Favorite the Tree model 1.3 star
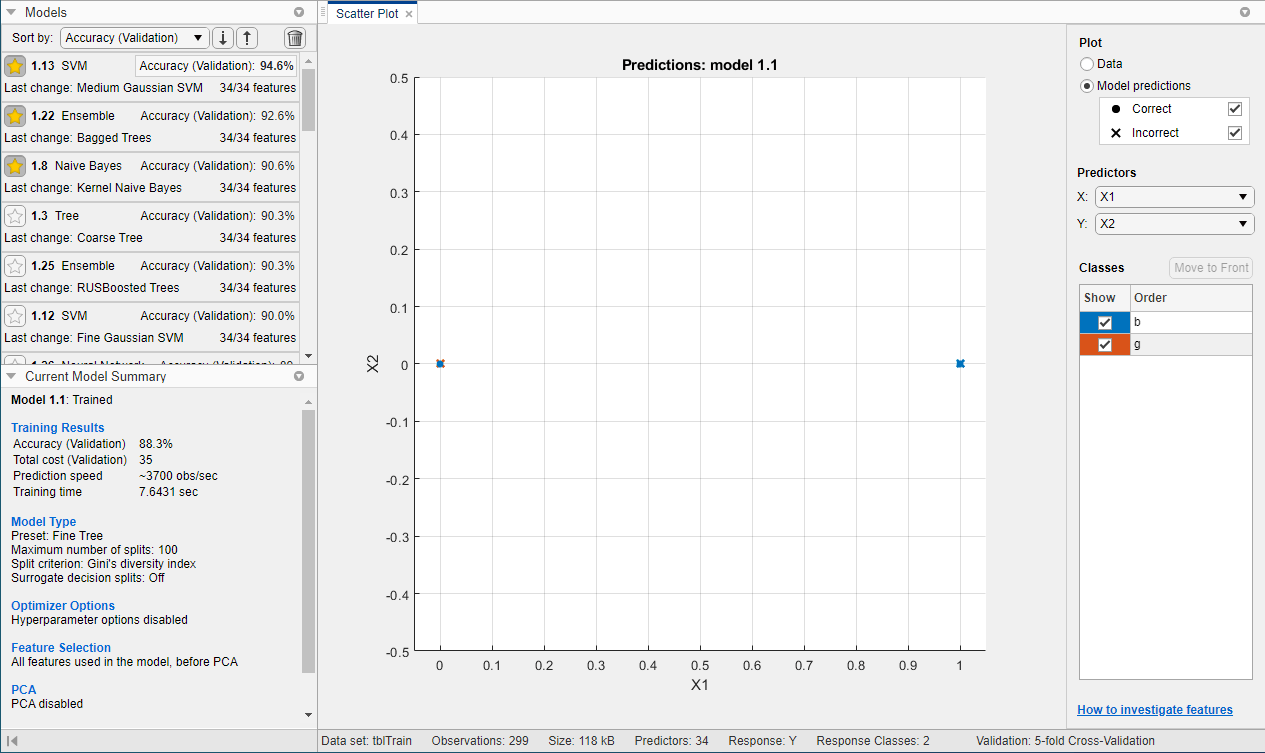This screenshot has width=1265, height=753. (x=16, y=215)
